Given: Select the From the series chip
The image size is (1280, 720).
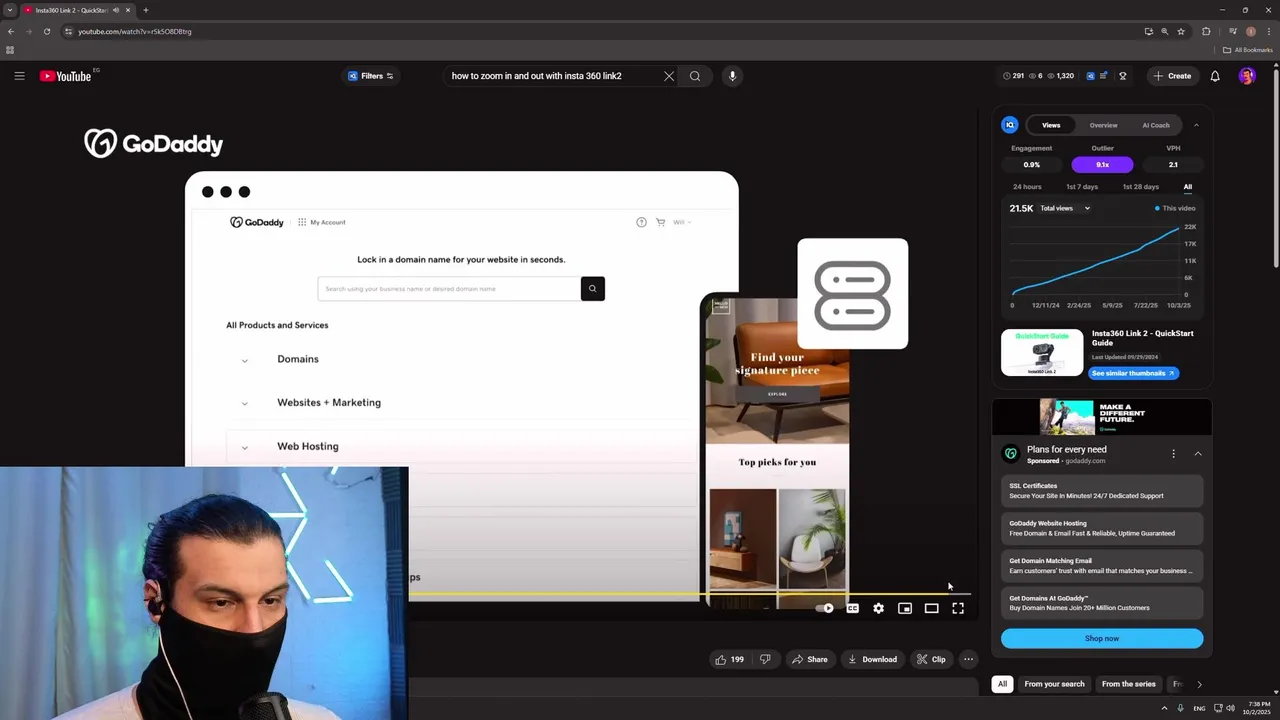Looking at the screenshot, I should coord(1128,684).
